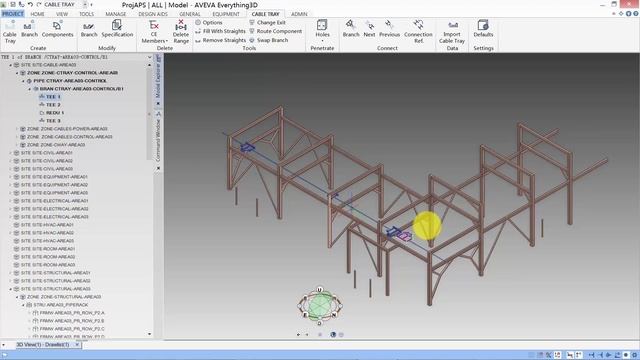Click the Cable Tray create icon
640x360 pixels.
click(x=10, y=31)
